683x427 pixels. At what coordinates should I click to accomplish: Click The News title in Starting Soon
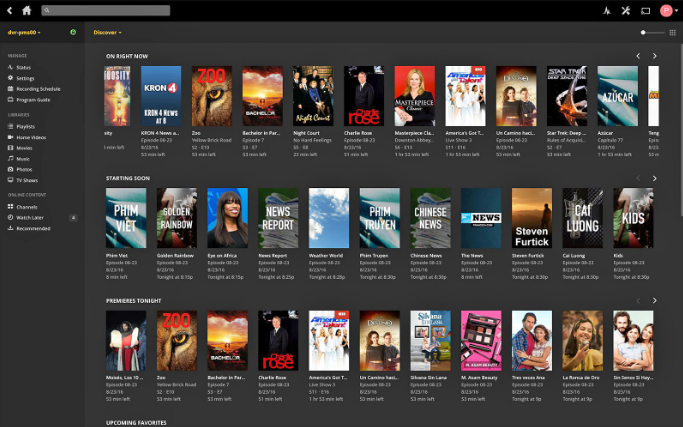tap(472, 255)
